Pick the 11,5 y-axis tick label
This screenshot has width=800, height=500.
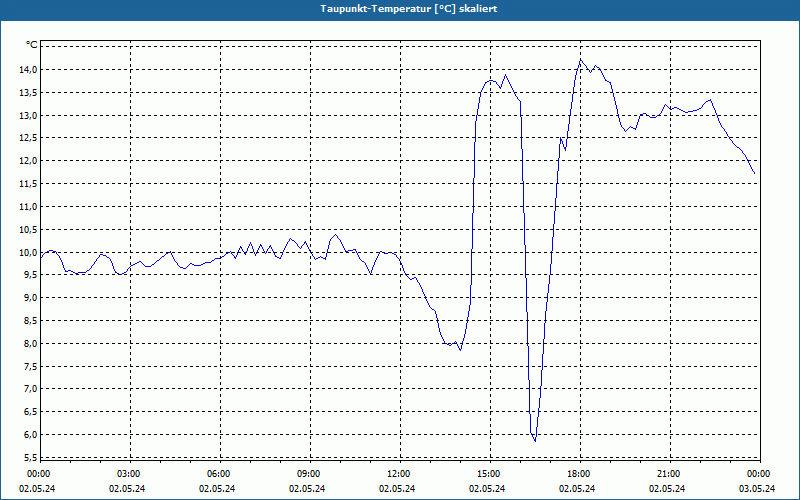coord(30,184)
